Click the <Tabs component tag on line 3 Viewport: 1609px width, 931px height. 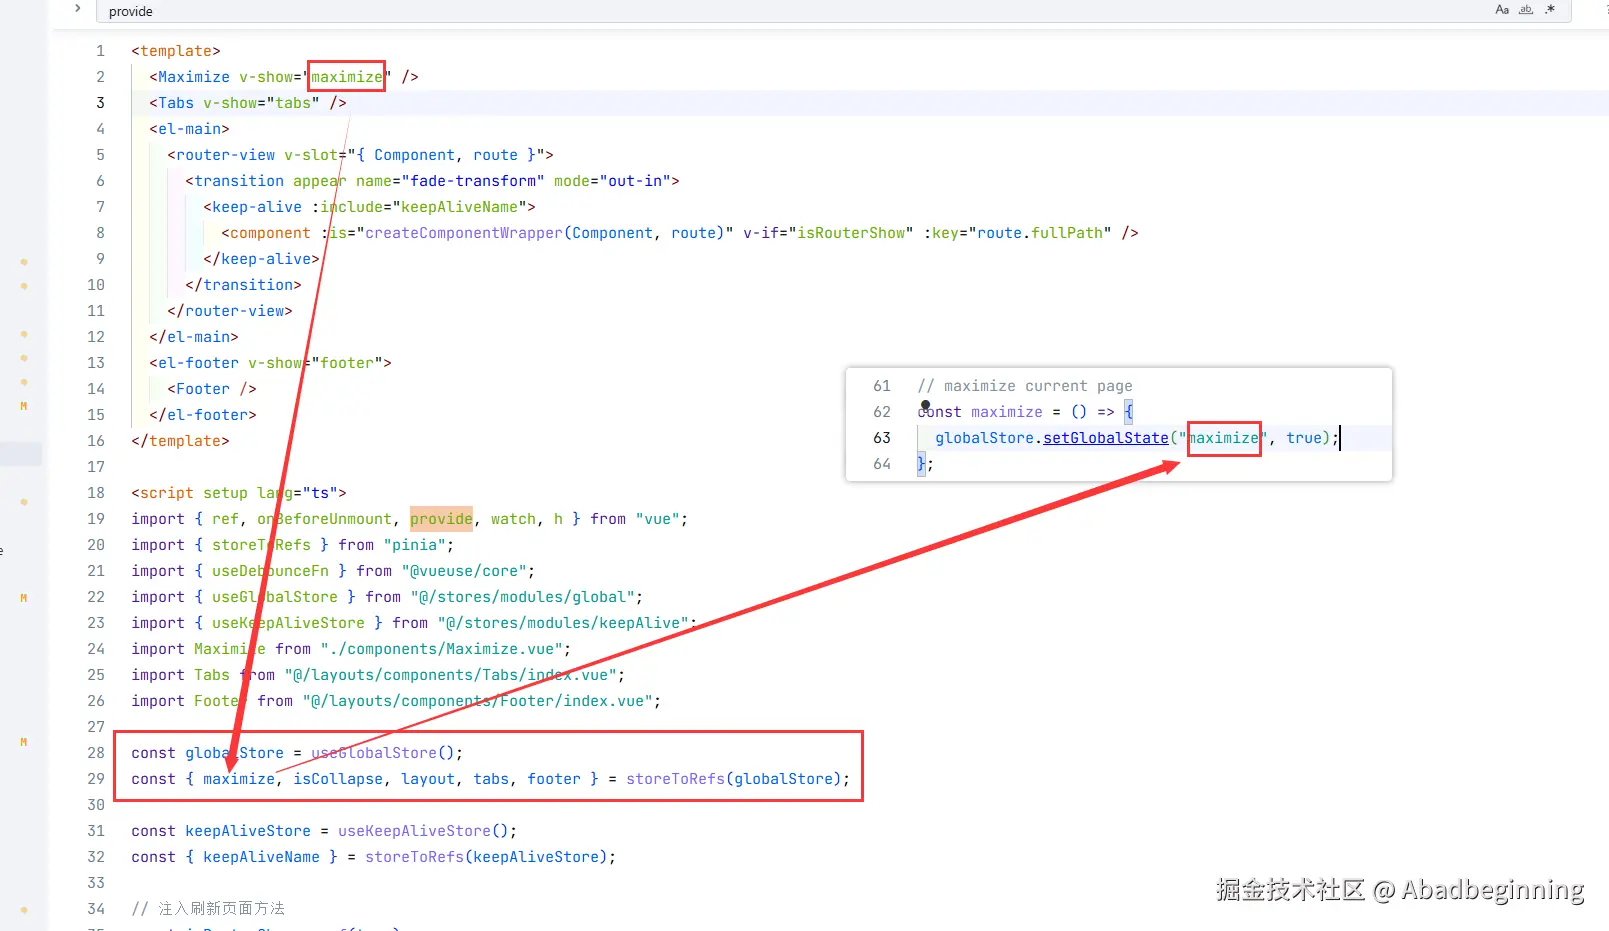click(171, 103)
